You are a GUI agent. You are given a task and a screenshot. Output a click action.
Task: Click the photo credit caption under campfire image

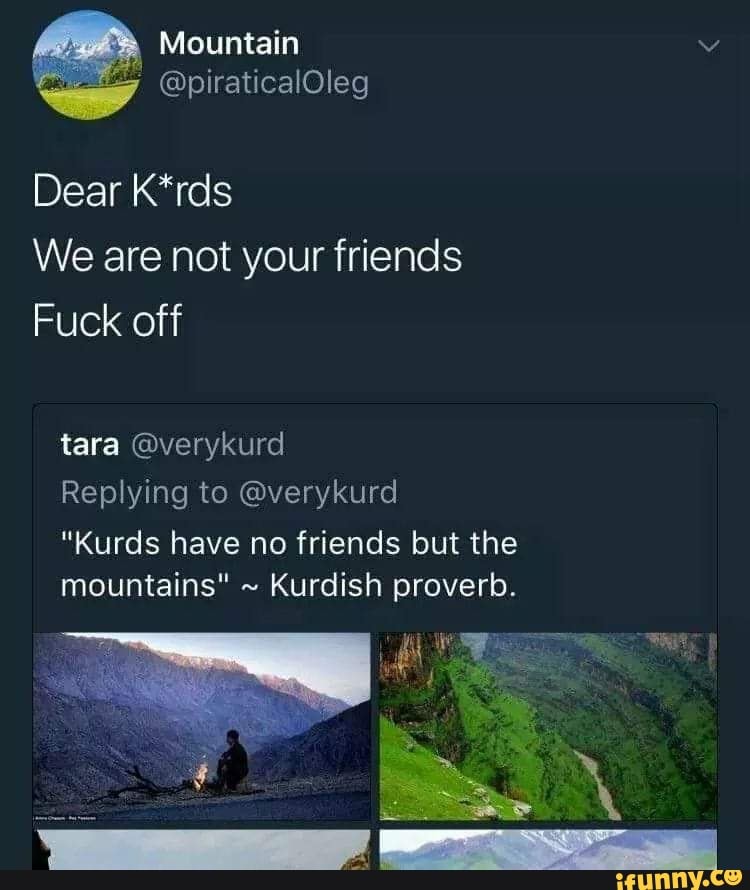coord(66,818)
